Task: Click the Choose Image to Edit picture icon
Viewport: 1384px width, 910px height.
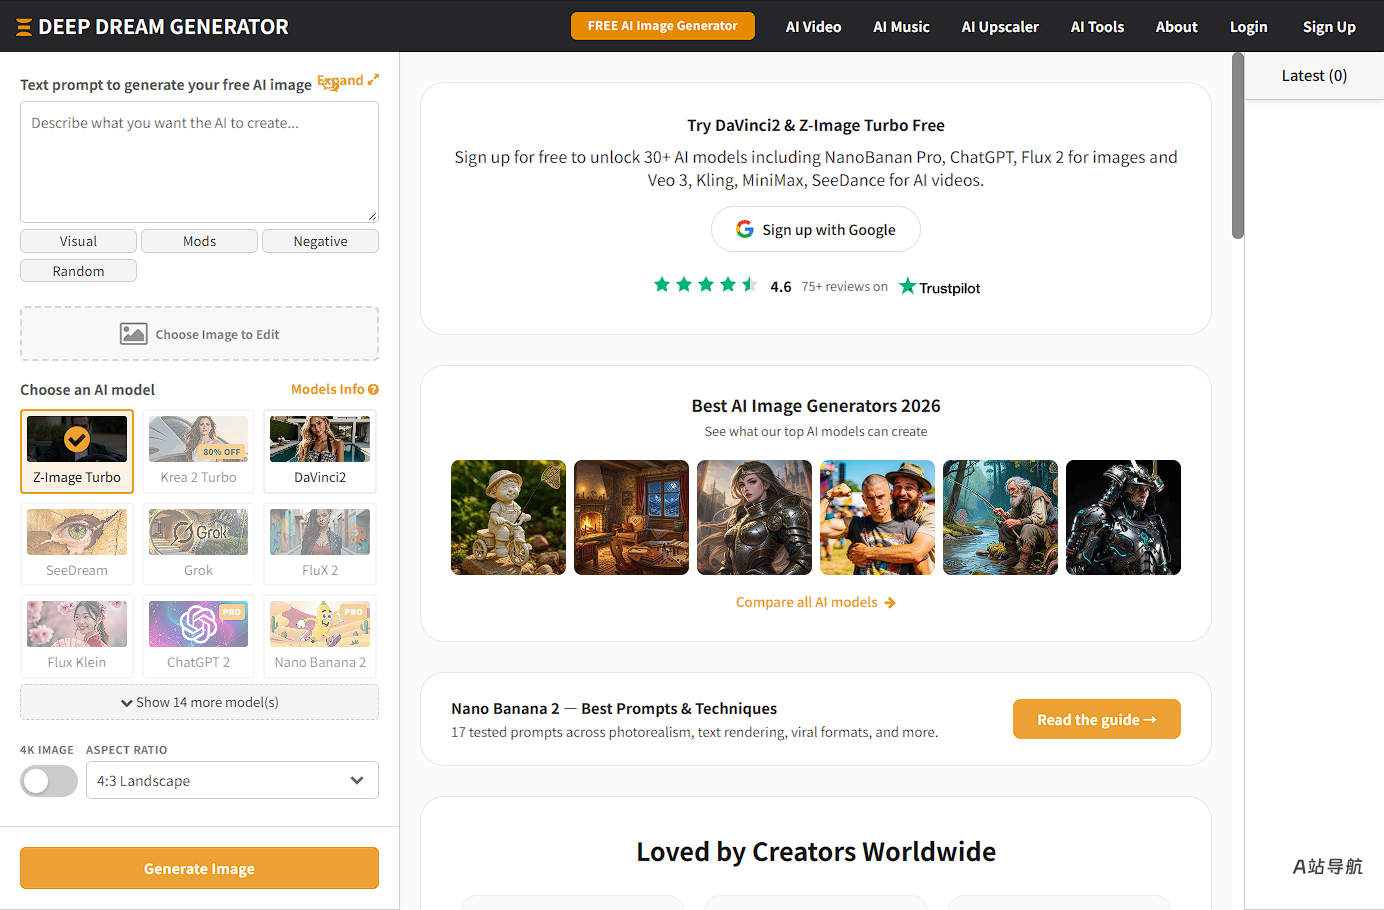Action: tap(134, 334)
